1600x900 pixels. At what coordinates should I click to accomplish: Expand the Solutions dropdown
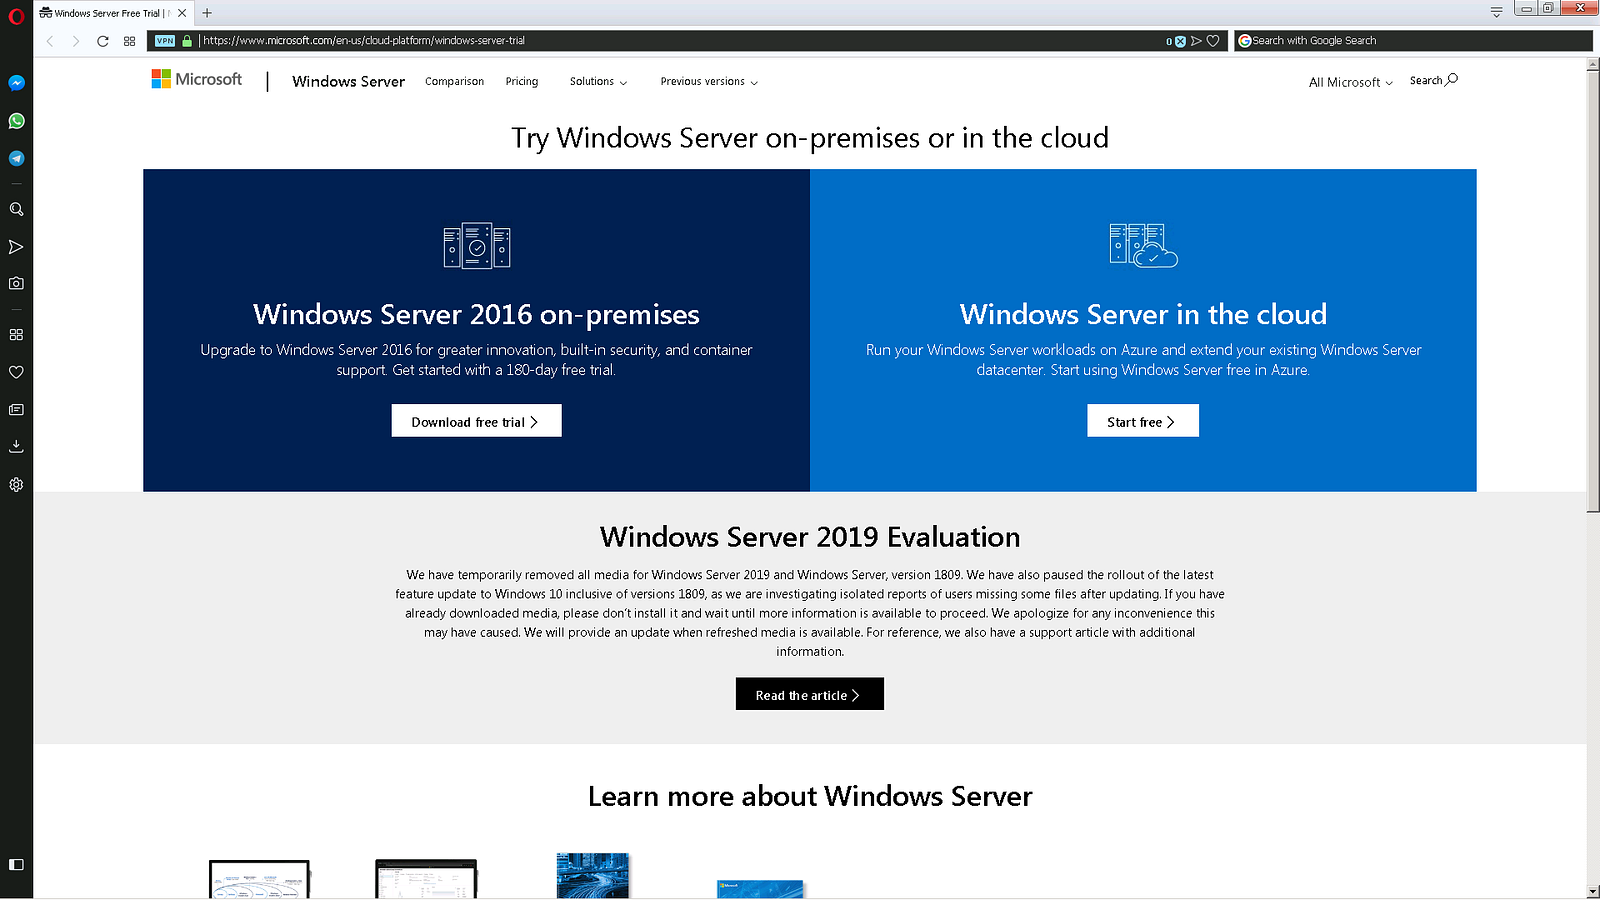598,82
